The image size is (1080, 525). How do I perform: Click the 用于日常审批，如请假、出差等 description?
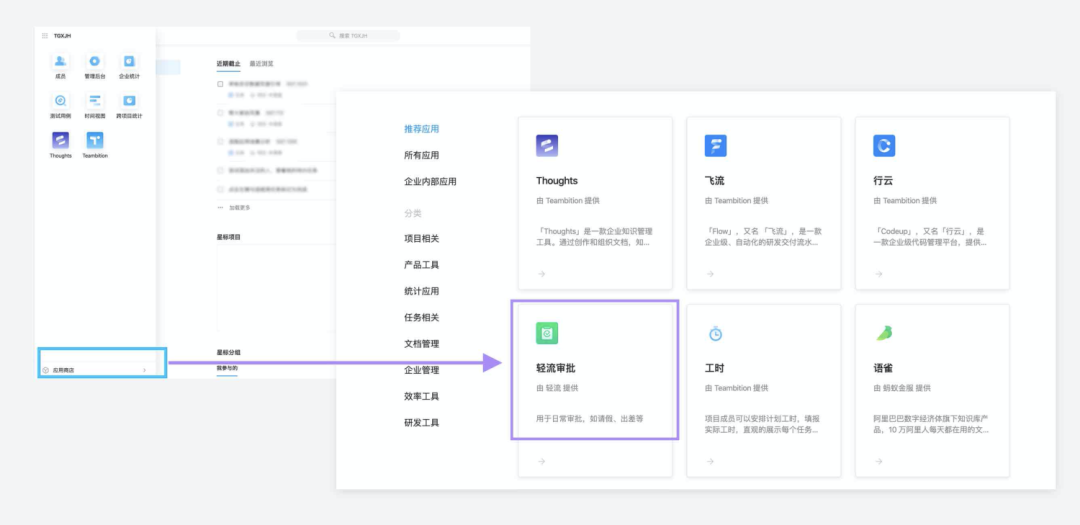click(x=590, y=418)
